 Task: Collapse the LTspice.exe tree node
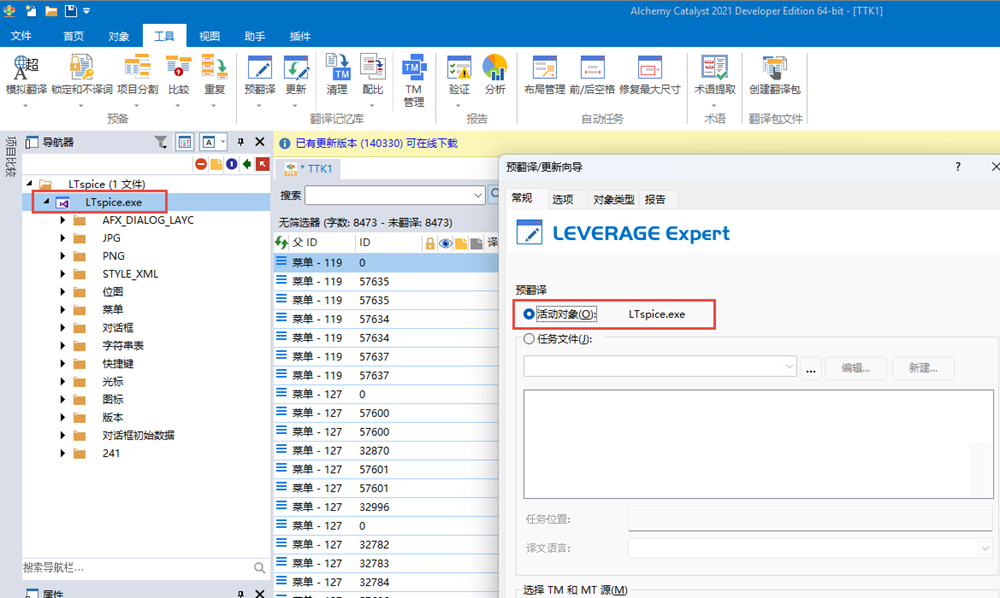(46, 201)
